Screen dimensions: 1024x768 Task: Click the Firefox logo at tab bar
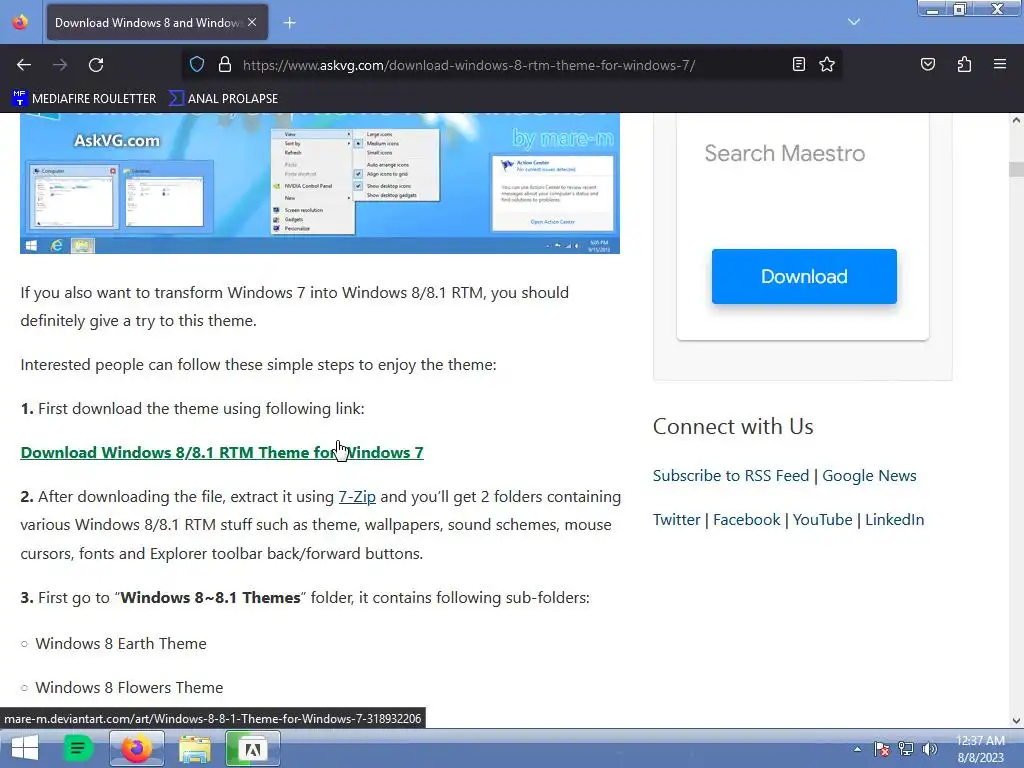click(20, 22)
